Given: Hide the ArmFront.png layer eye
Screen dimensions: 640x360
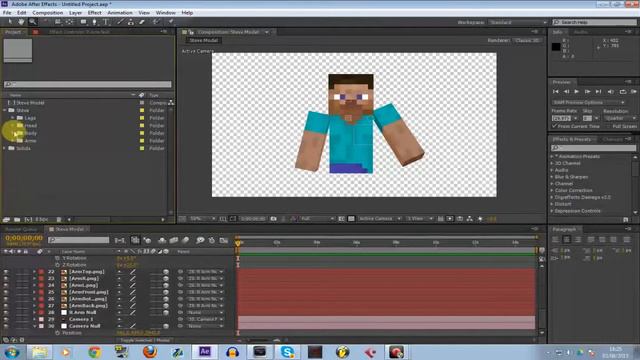Looking at the screenshot, I should [6, 292].
